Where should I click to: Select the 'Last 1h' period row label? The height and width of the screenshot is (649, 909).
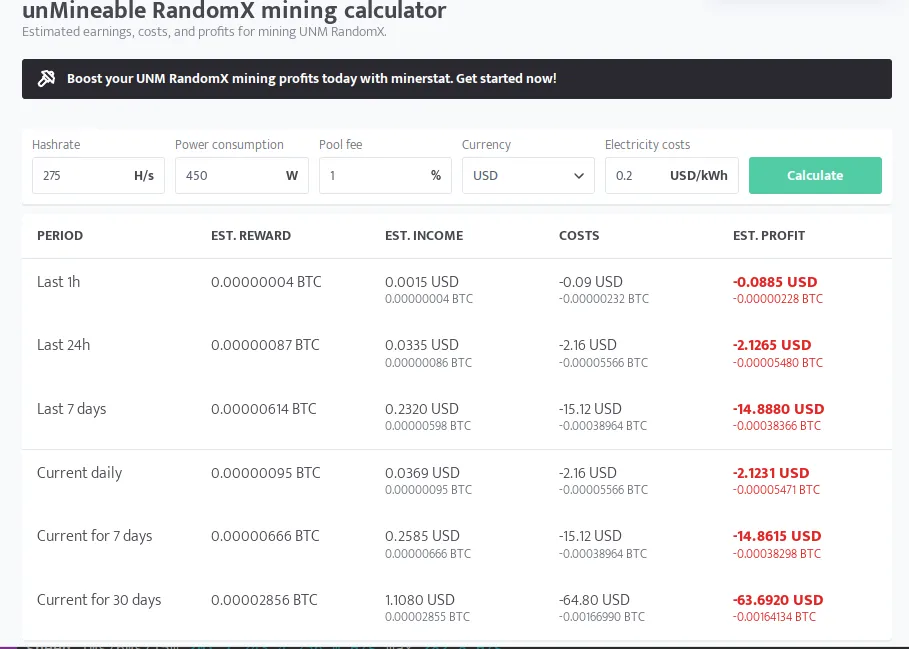[x=59, y=282]
